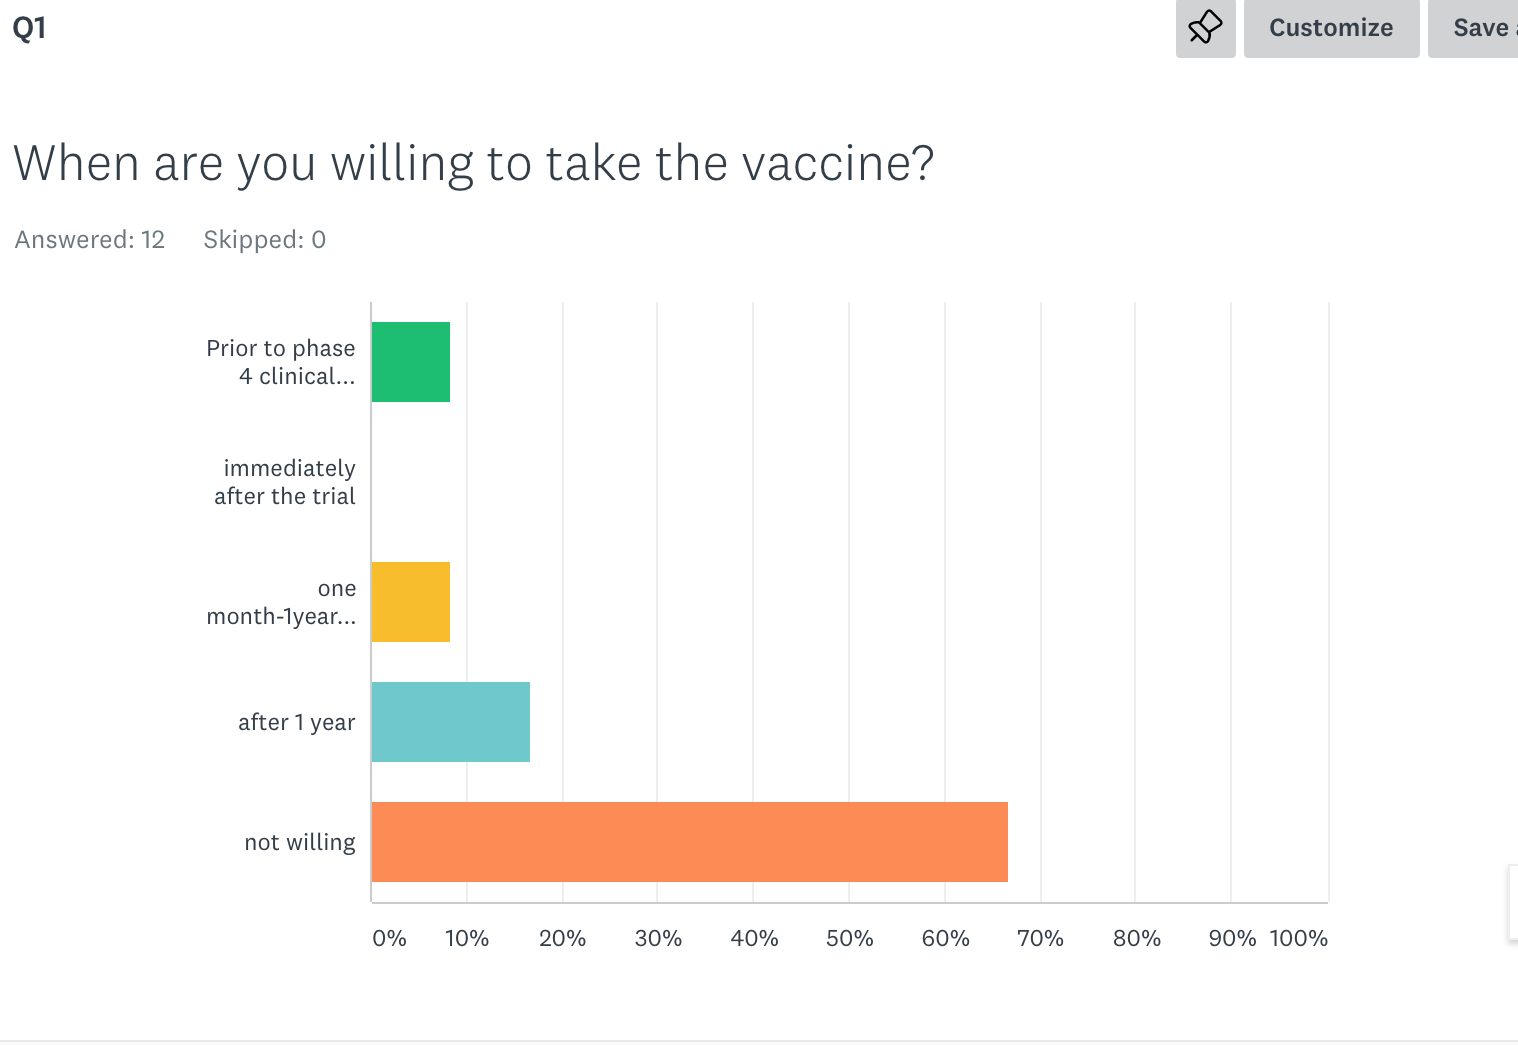
Task: Select the 'after 1 year' axis label
Action: (297, 722)
